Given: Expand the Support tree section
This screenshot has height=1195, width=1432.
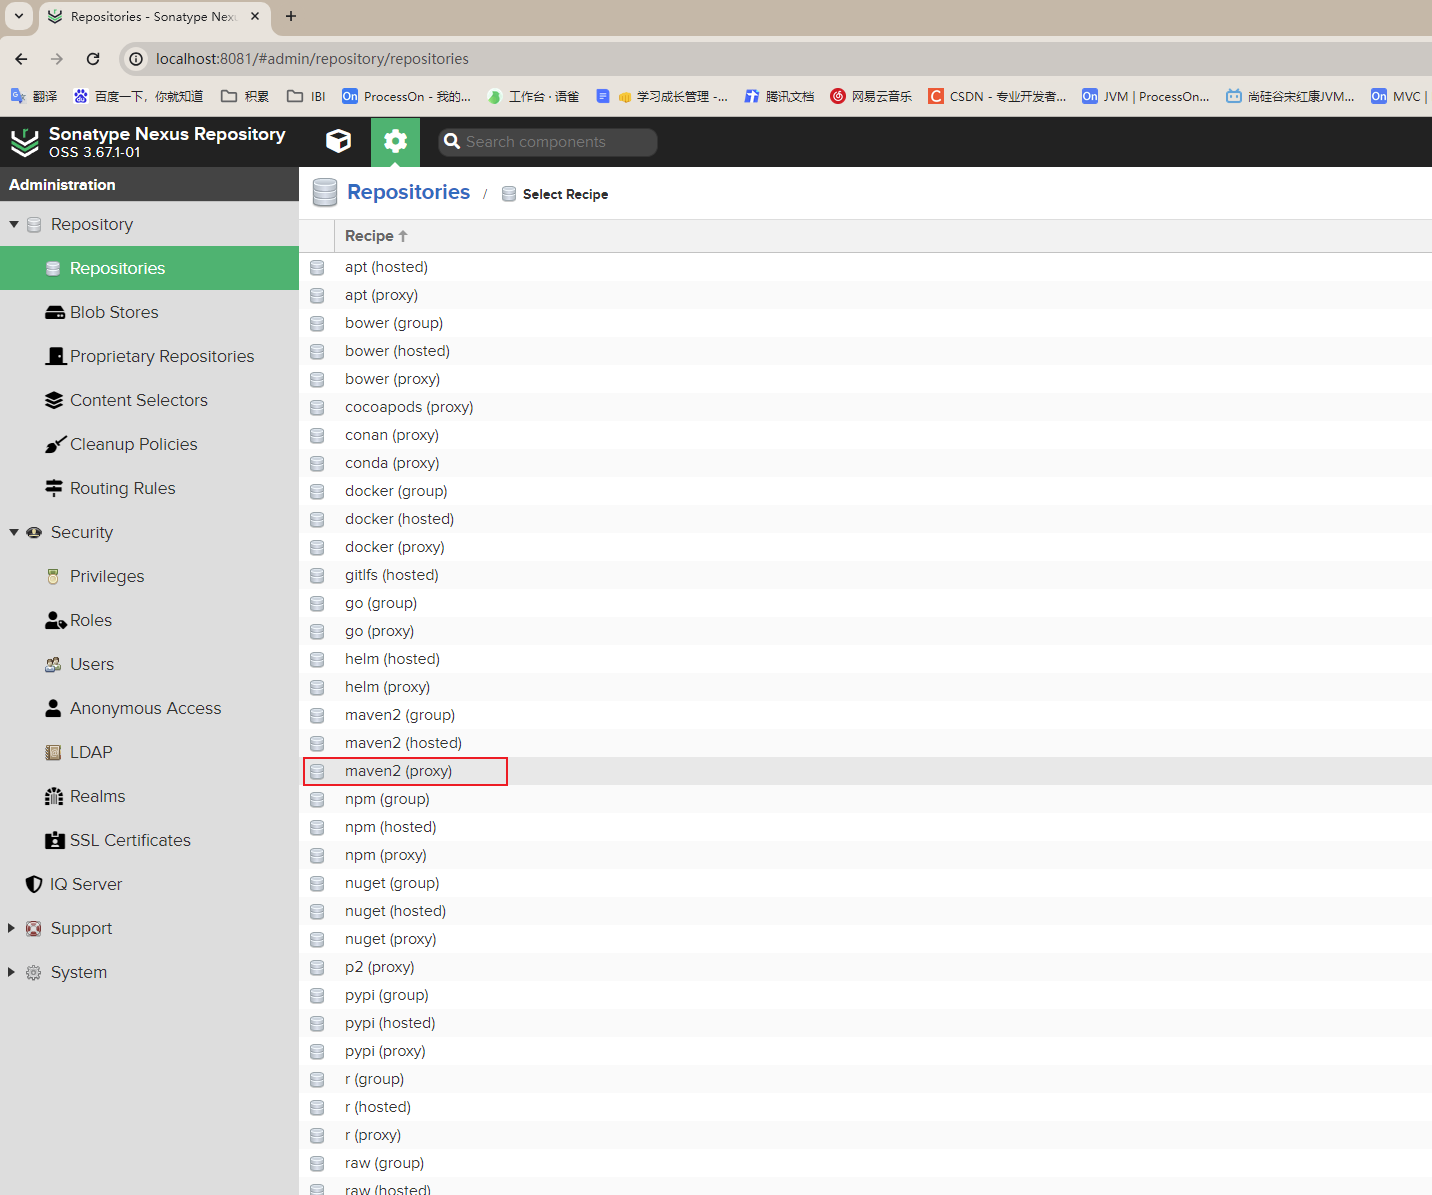Looking at the screenshot, I should point(11,928).
